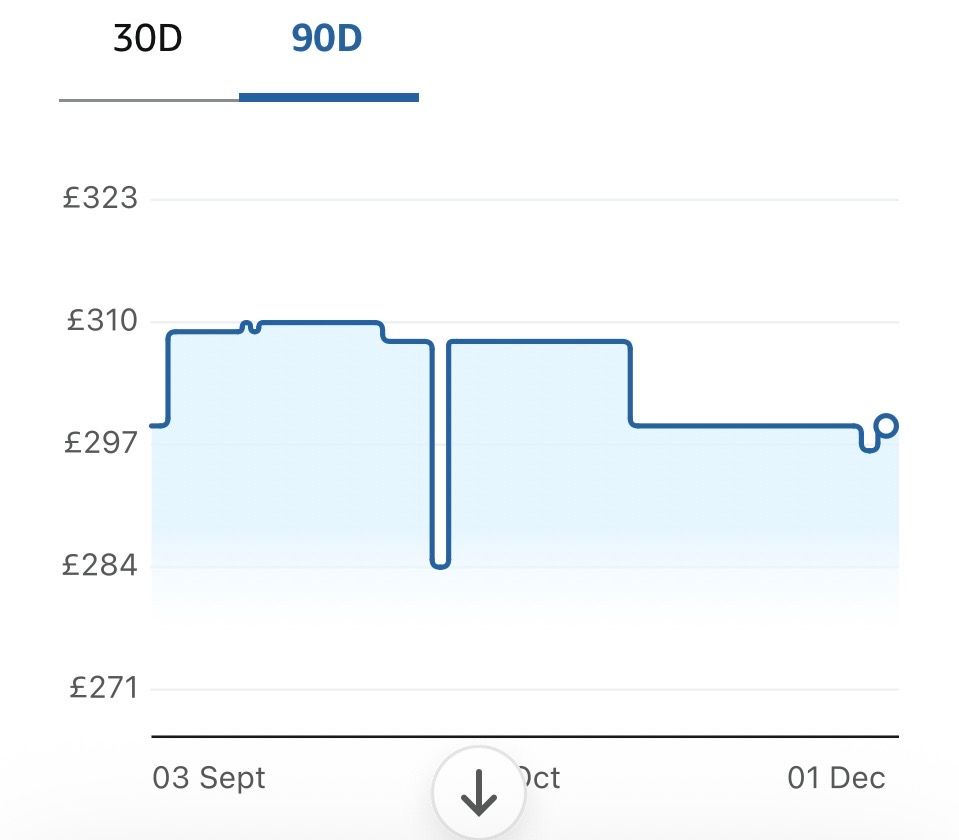Image resolution: width=959 pixels, height=840 pixels.
Task: Click the grey underline beneath 30D
Action: (x=148, y=99)
